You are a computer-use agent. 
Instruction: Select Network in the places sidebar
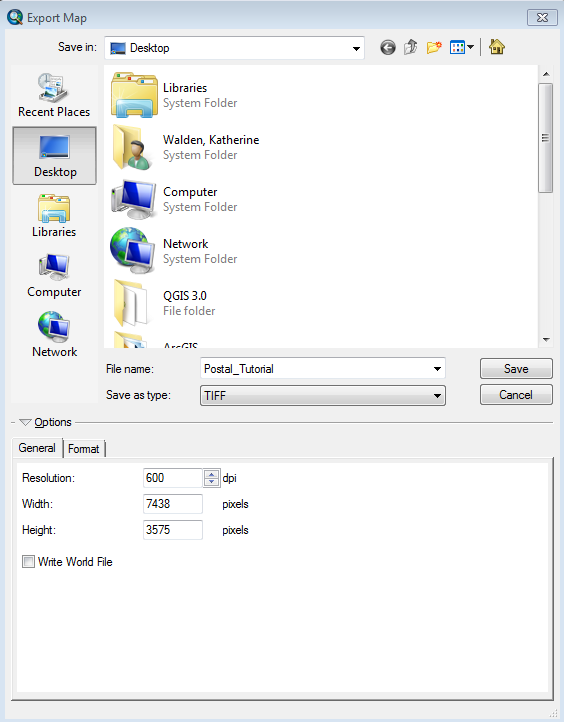tap(54, 335)
